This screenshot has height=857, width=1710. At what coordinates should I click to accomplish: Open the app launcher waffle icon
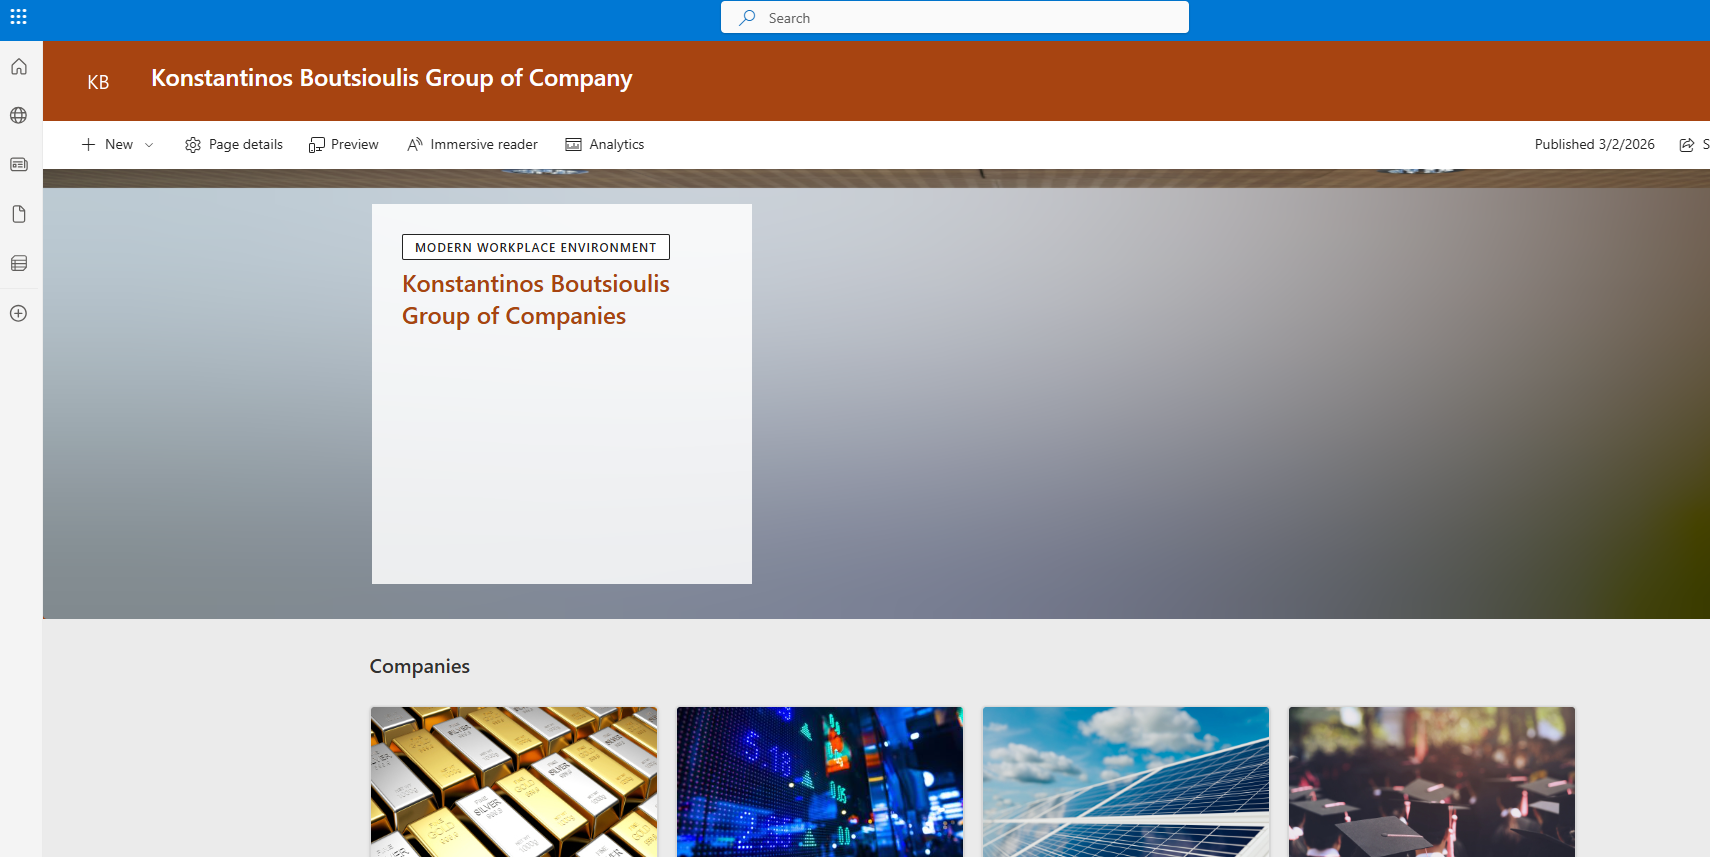point(18,17)
